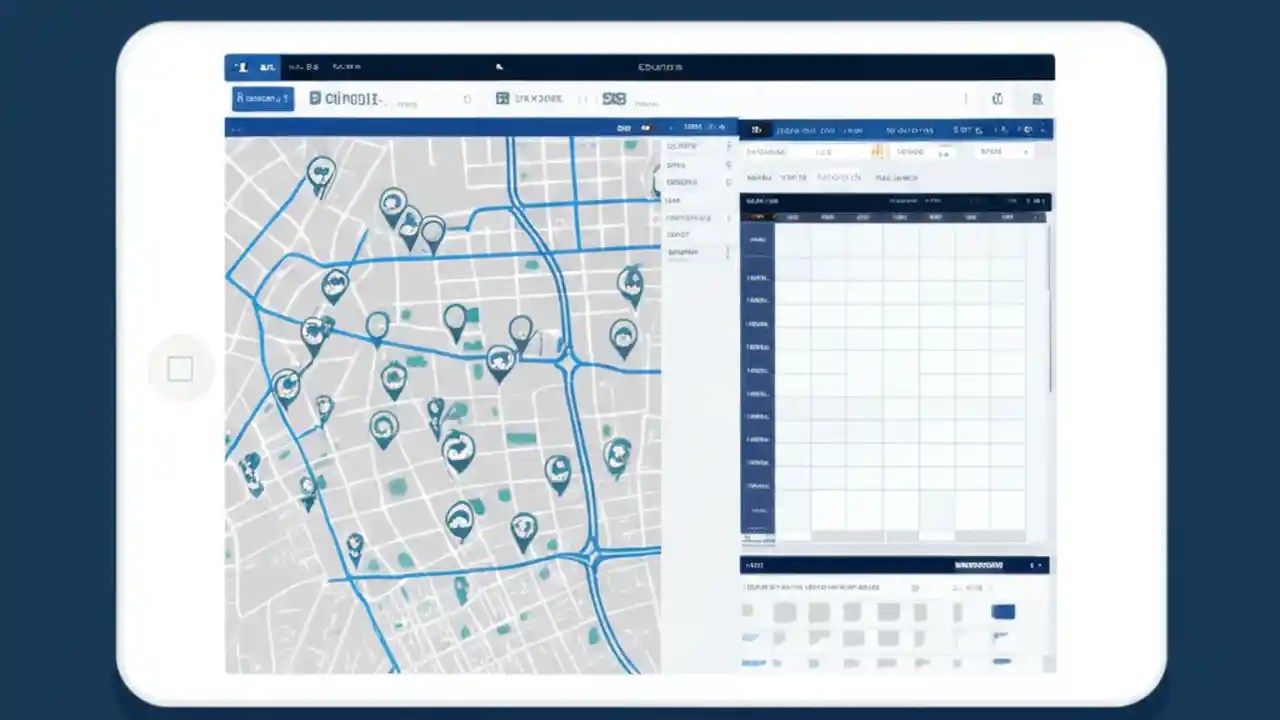
Task: Expand the last sidebar entry with the chevron
Action: pos(688,252)
